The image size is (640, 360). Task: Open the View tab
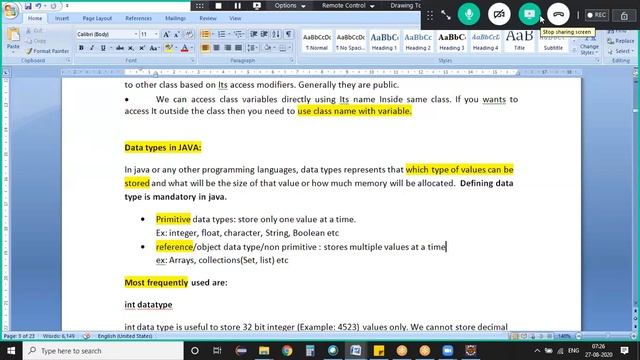(235, 18)
